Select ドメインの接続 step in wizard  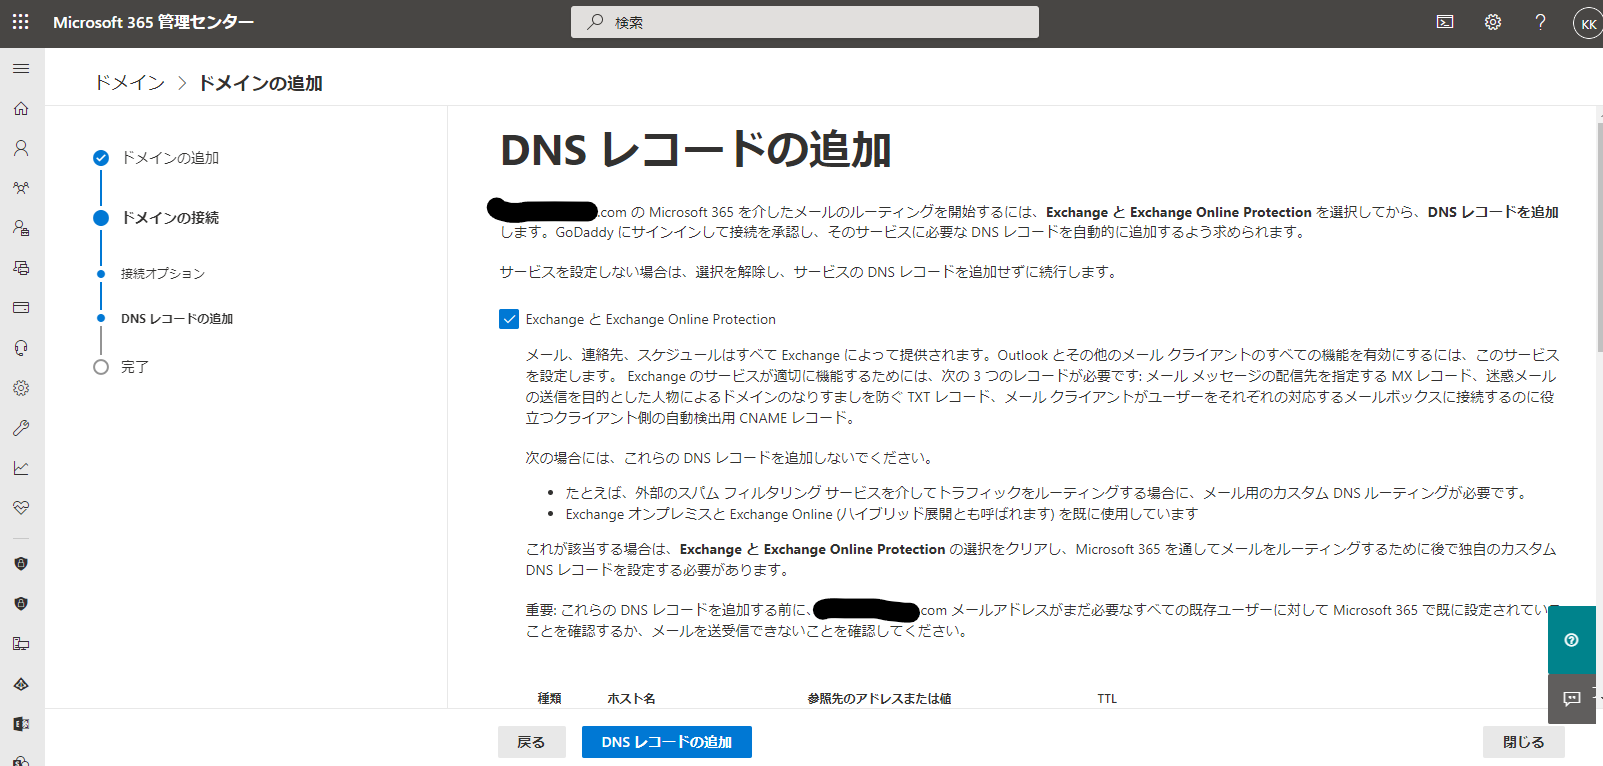156,218
